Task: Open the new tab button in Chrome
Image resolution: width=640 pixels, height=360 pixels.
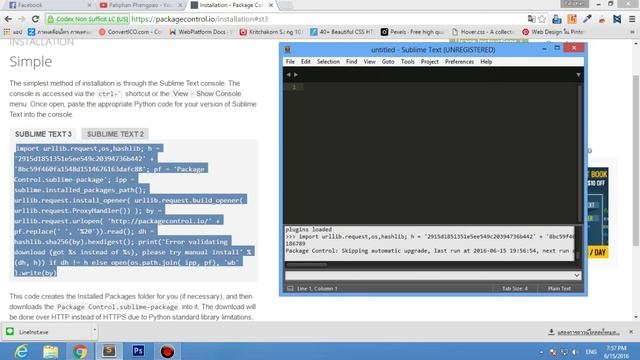Action: tap(285, 5)
